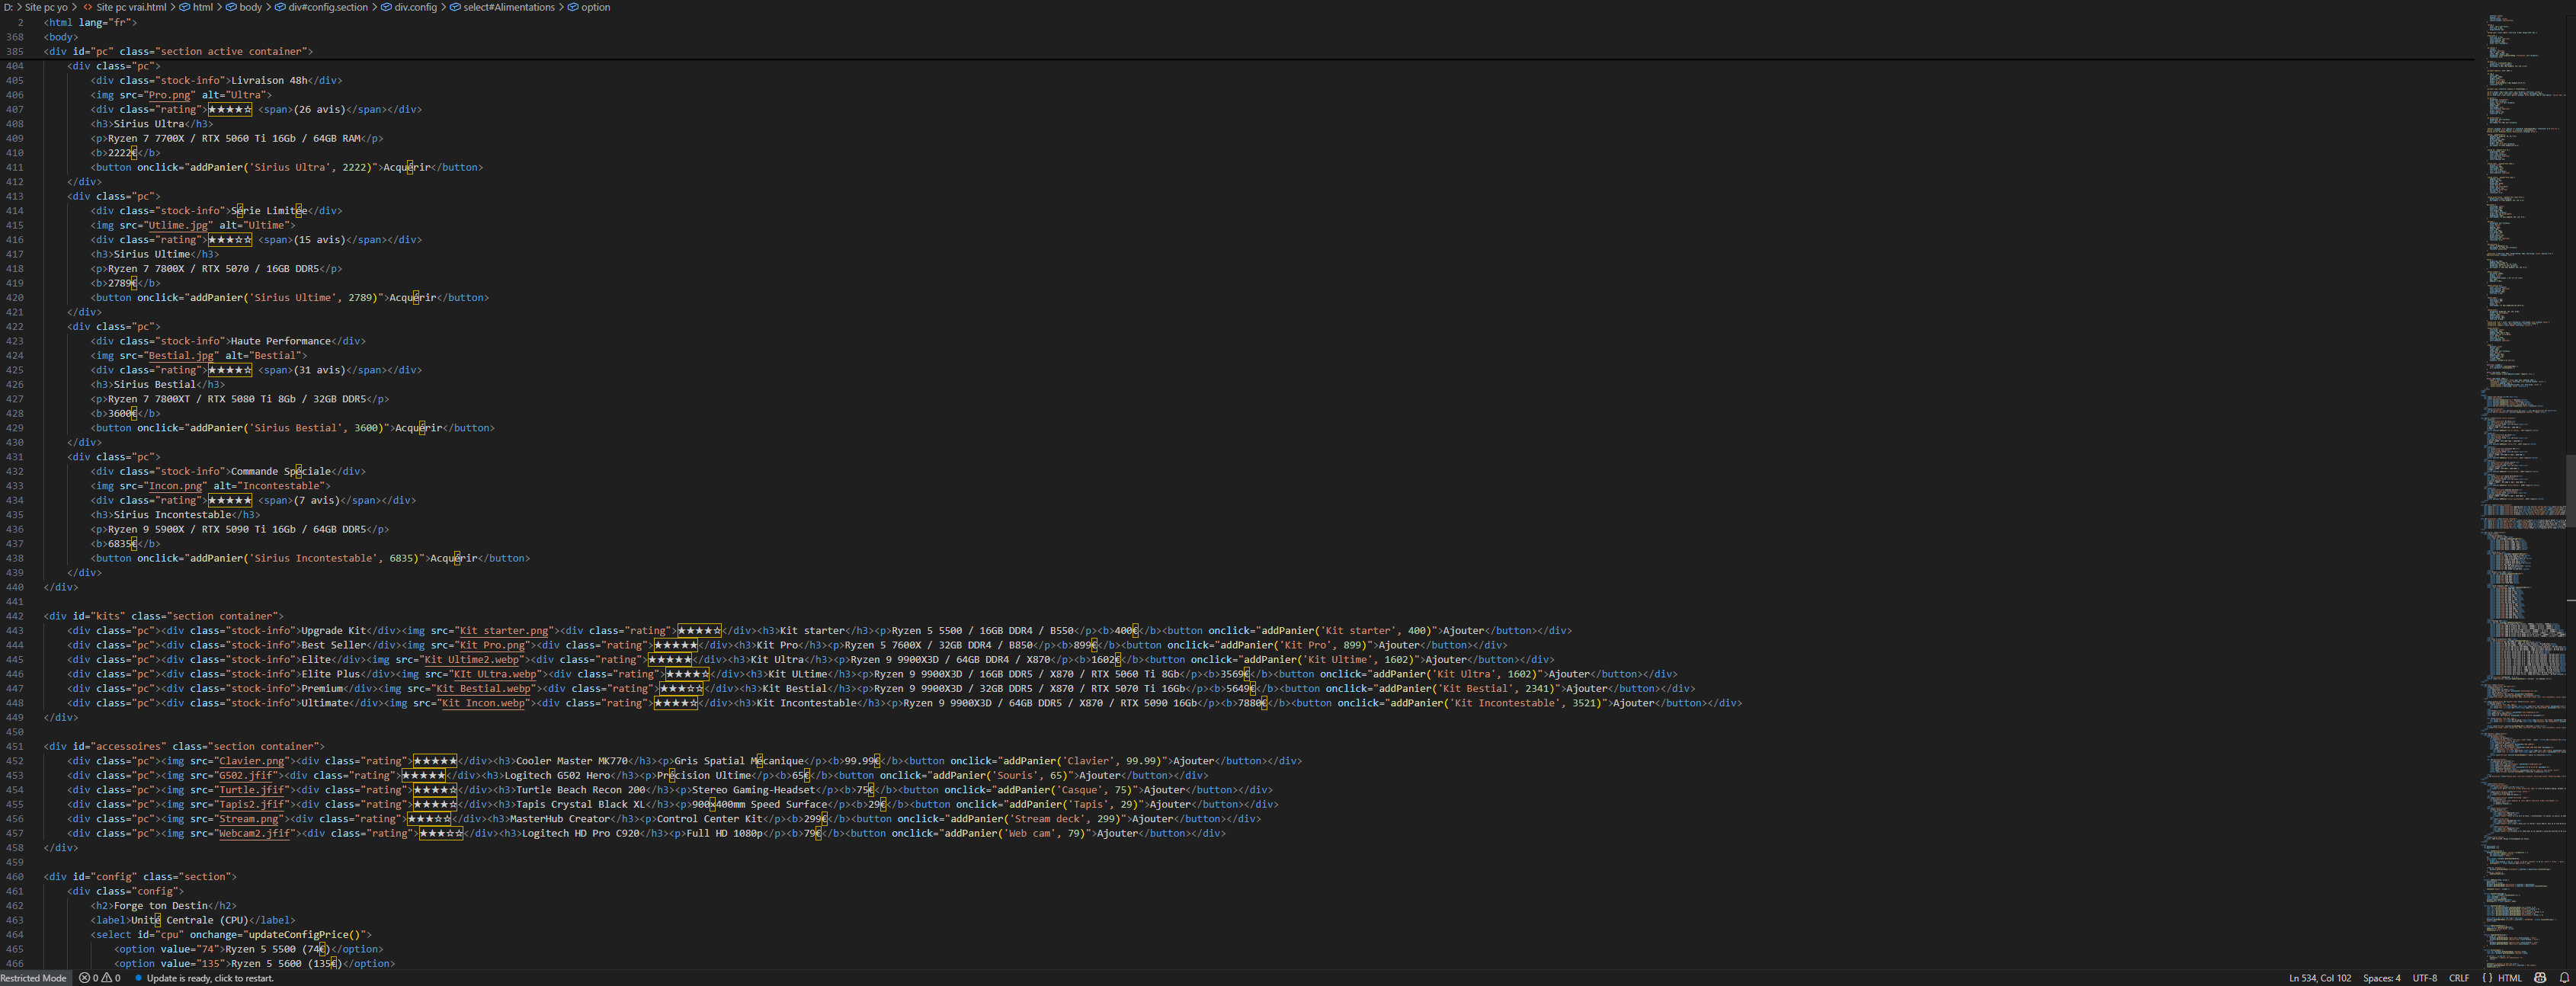Open the 'div#config.section' breadcrumb dropdown
2576x986 pixels.
click(328, 7)
